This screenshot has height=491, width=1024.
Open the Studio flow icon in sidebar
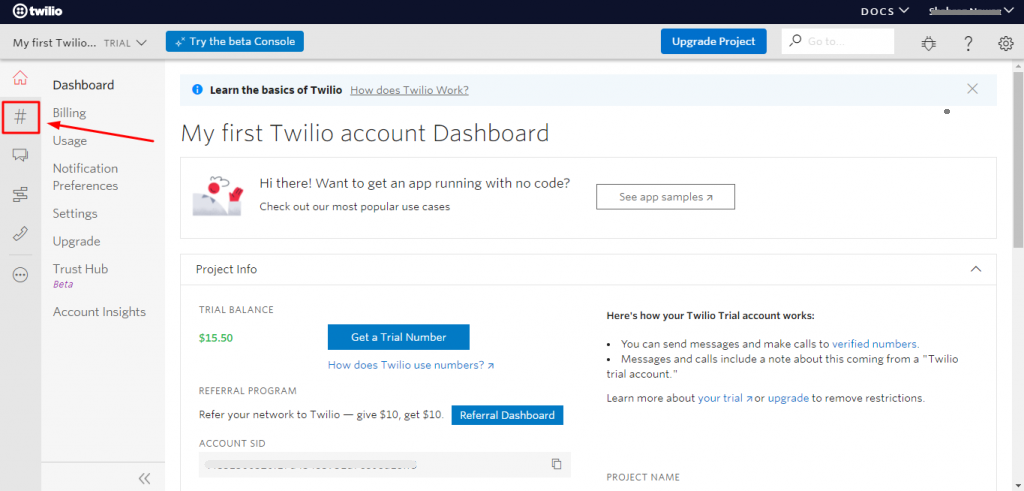20,194
